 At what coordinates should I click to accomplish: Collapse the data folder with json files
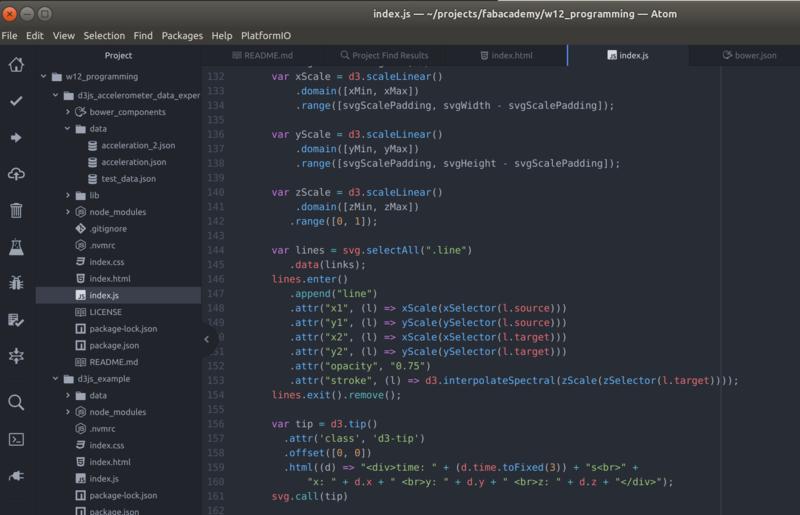(67, 129)
